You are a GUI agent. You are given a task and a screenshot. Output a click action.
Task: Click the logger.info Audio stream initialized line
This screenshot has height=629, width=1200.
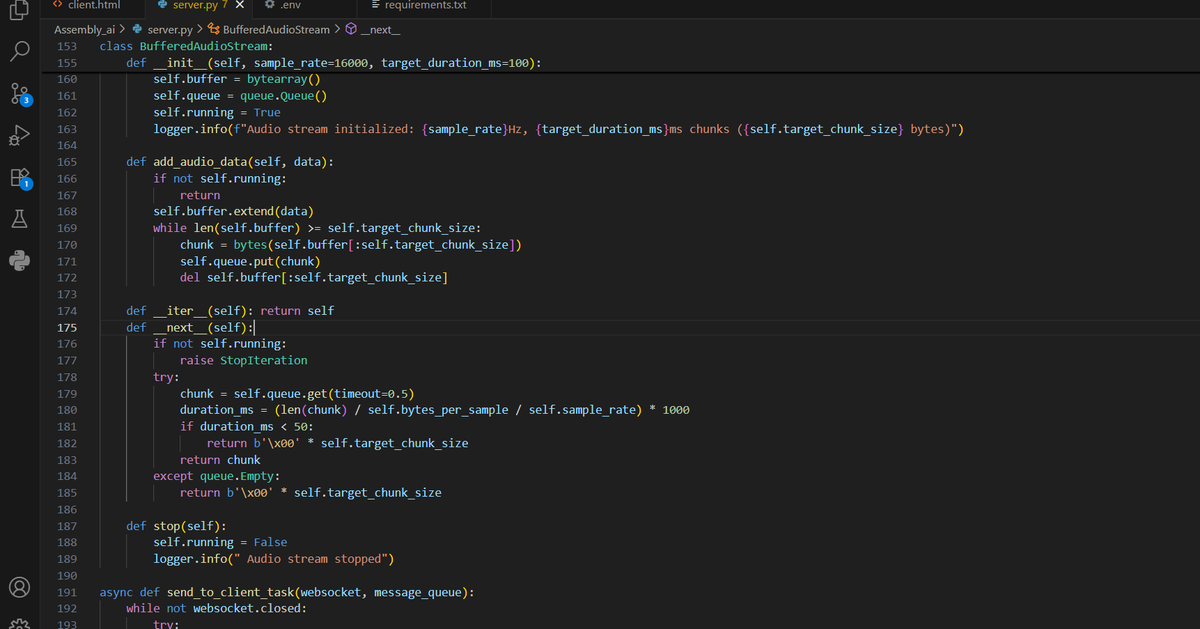pyautogui.click(x=558, y=129)
